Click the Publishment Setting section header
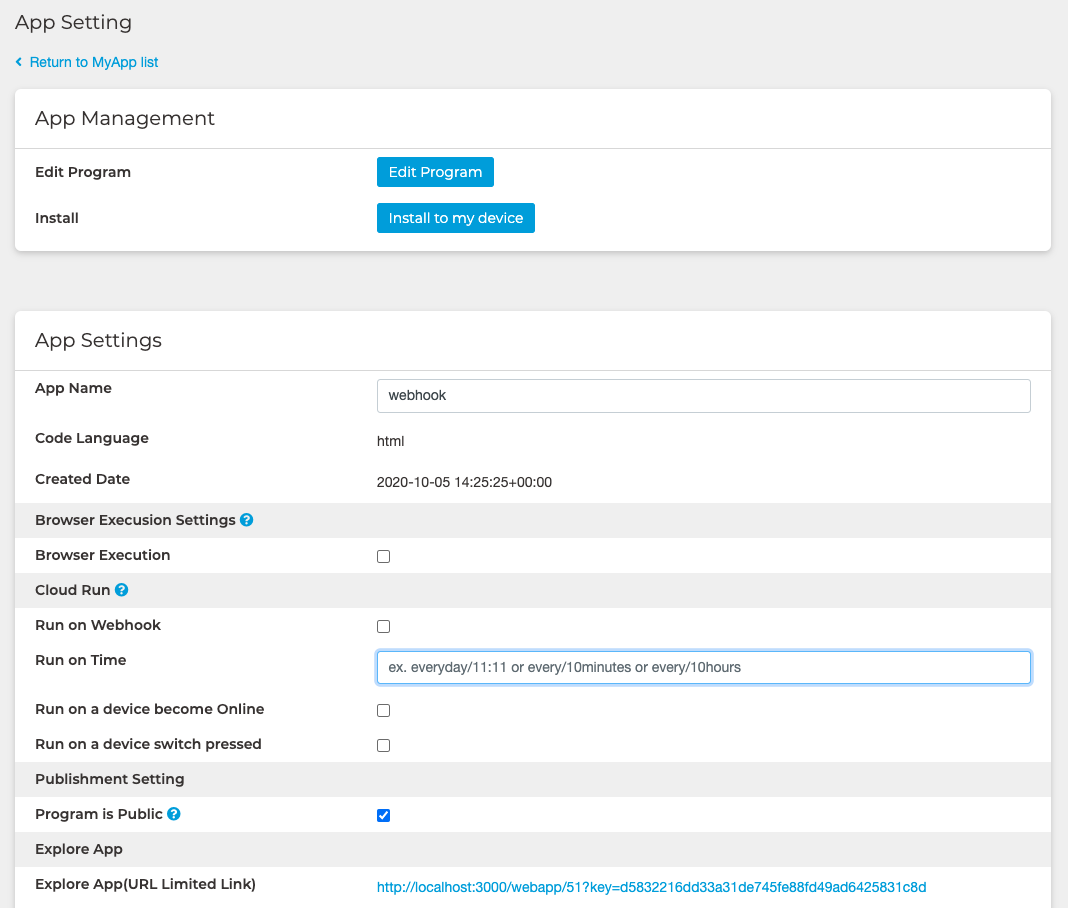The width and height of the screenshot is (1068, 908). 110,779
